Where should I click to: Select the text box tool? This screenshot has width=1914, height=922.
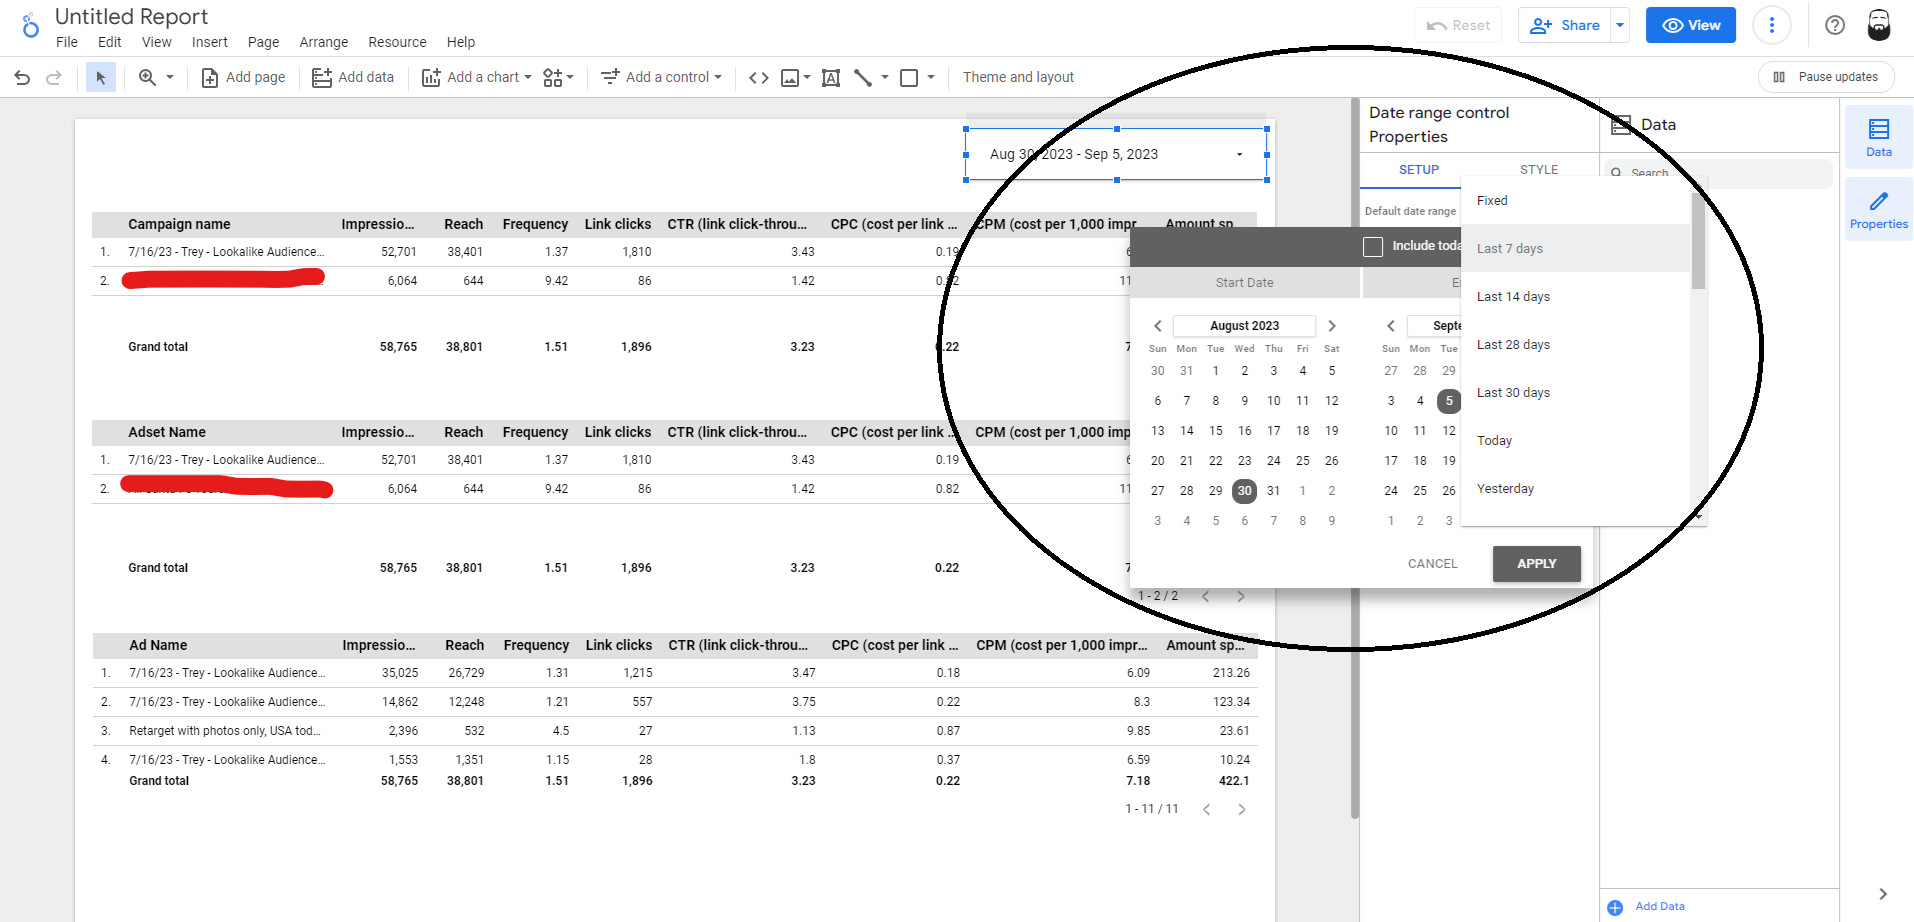(830, 77)
